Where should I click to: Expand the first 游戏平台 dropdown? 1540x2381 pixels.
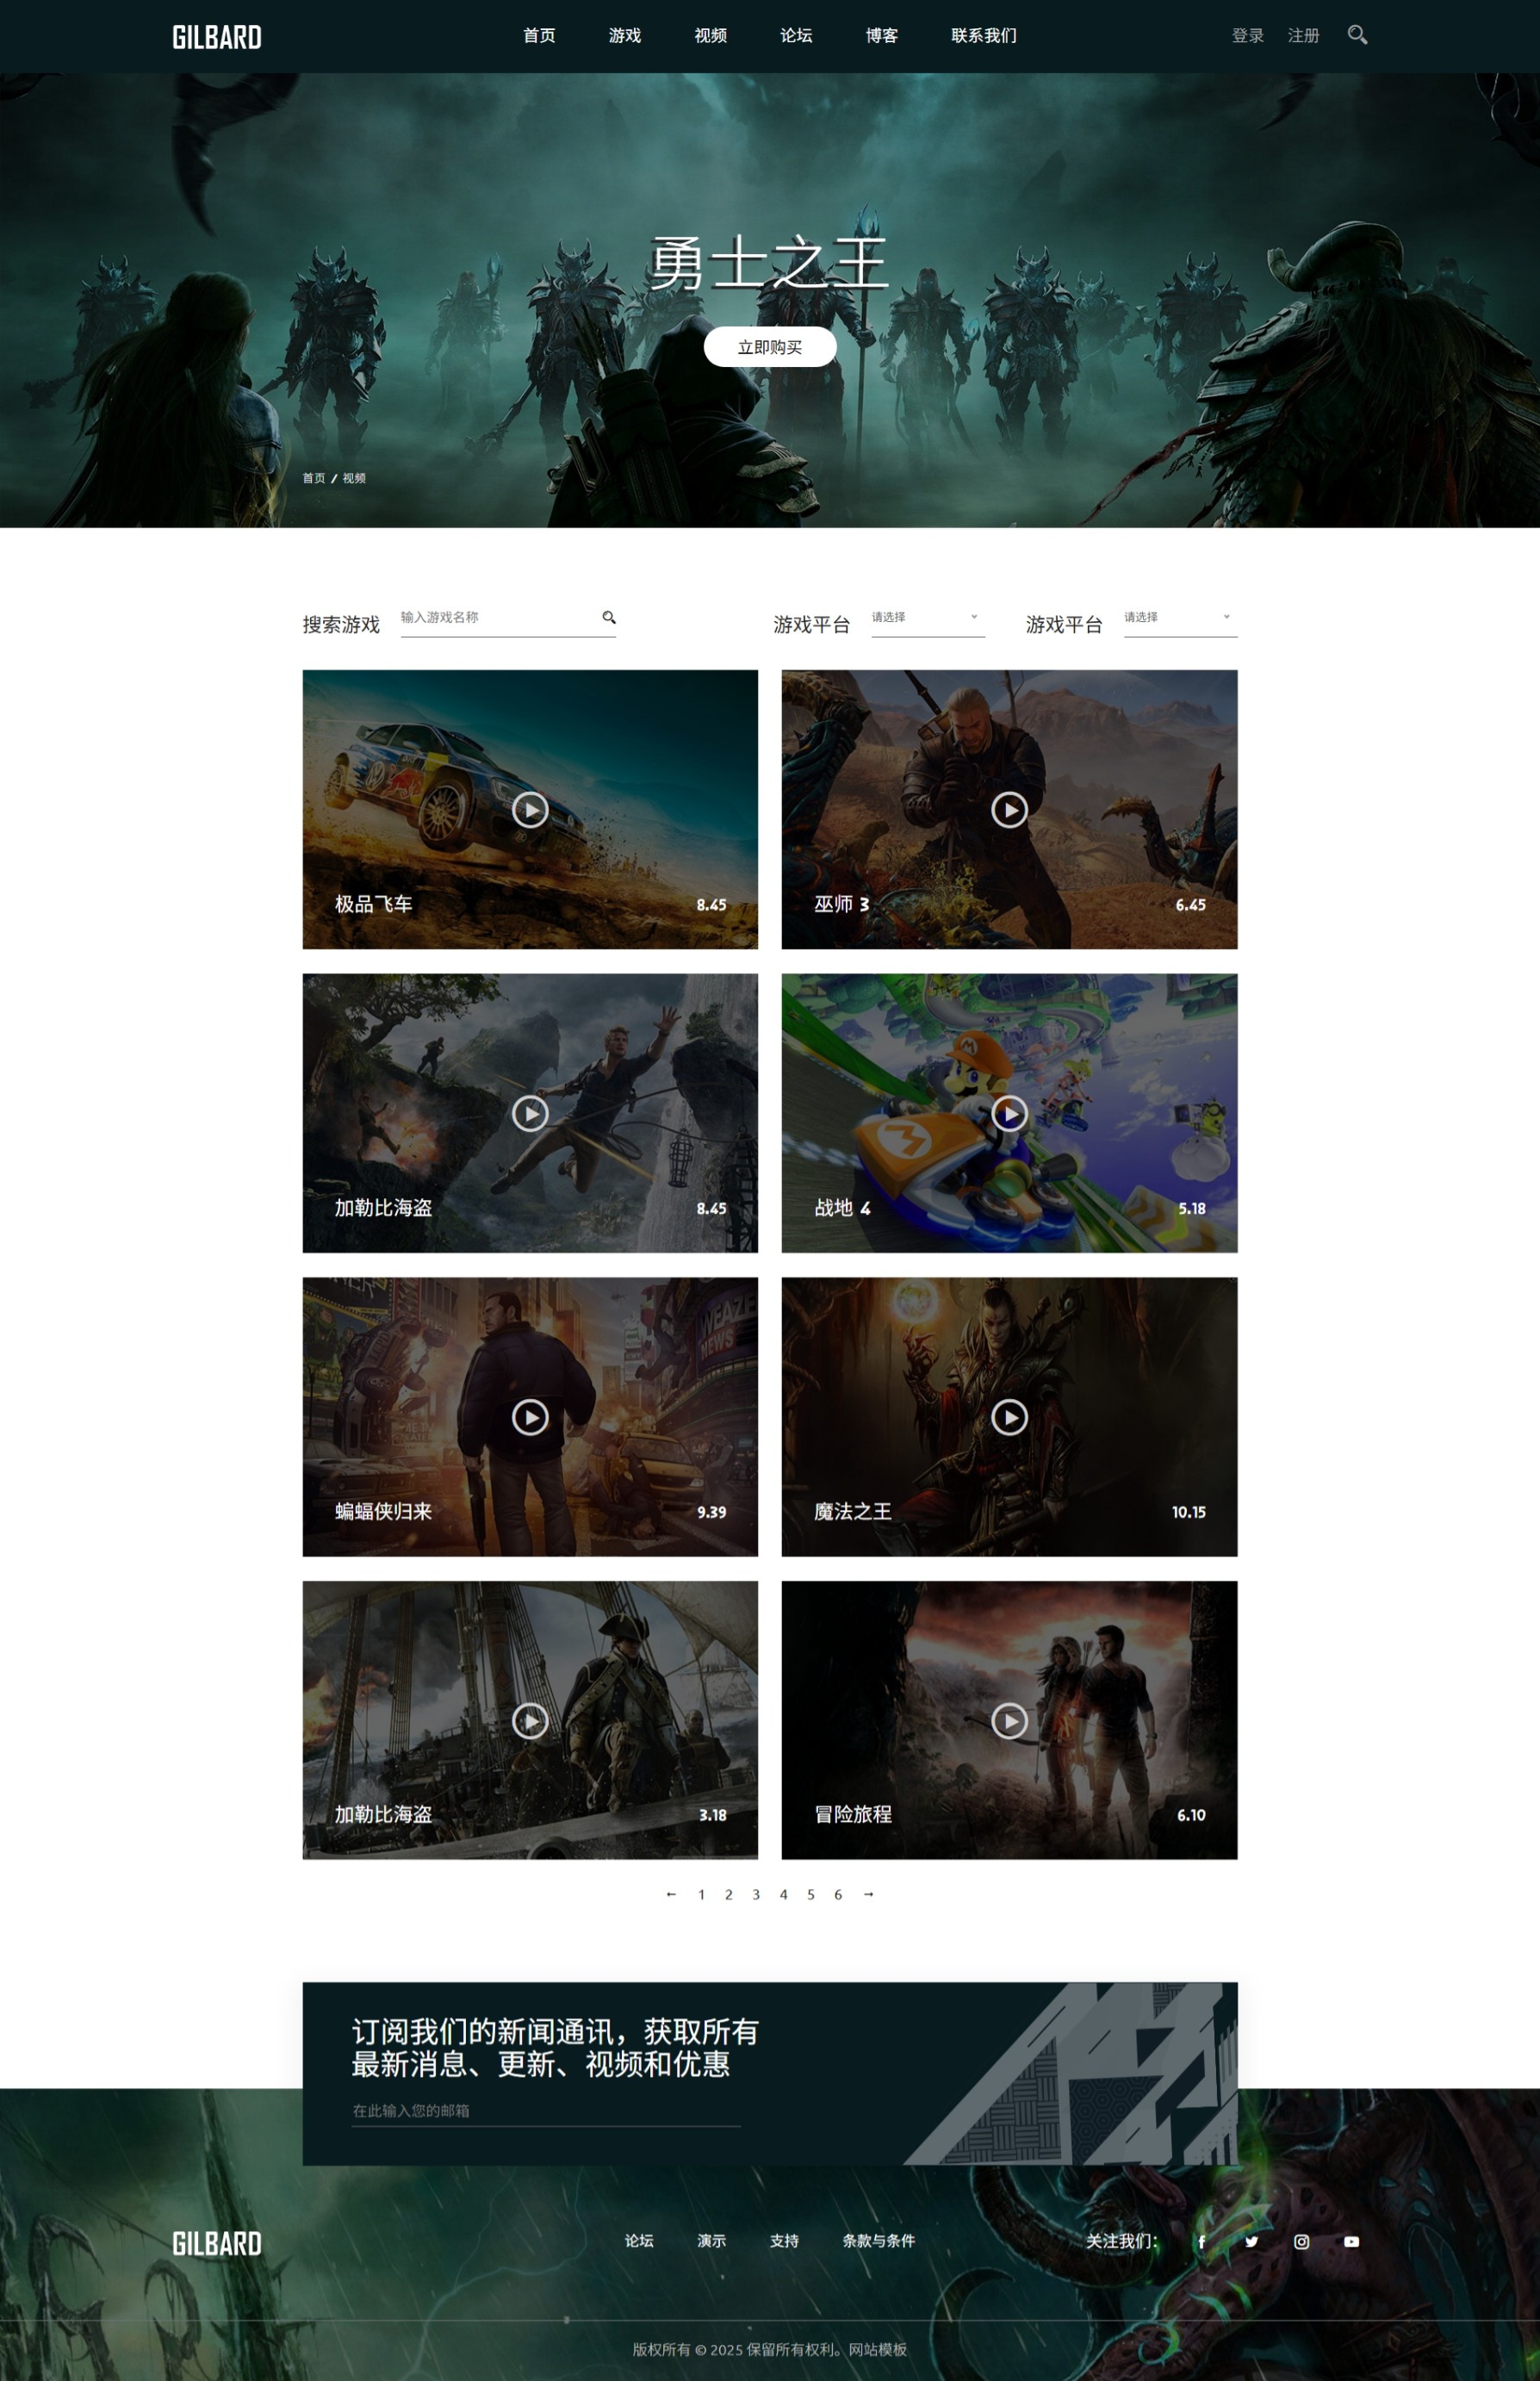[927, 618]
